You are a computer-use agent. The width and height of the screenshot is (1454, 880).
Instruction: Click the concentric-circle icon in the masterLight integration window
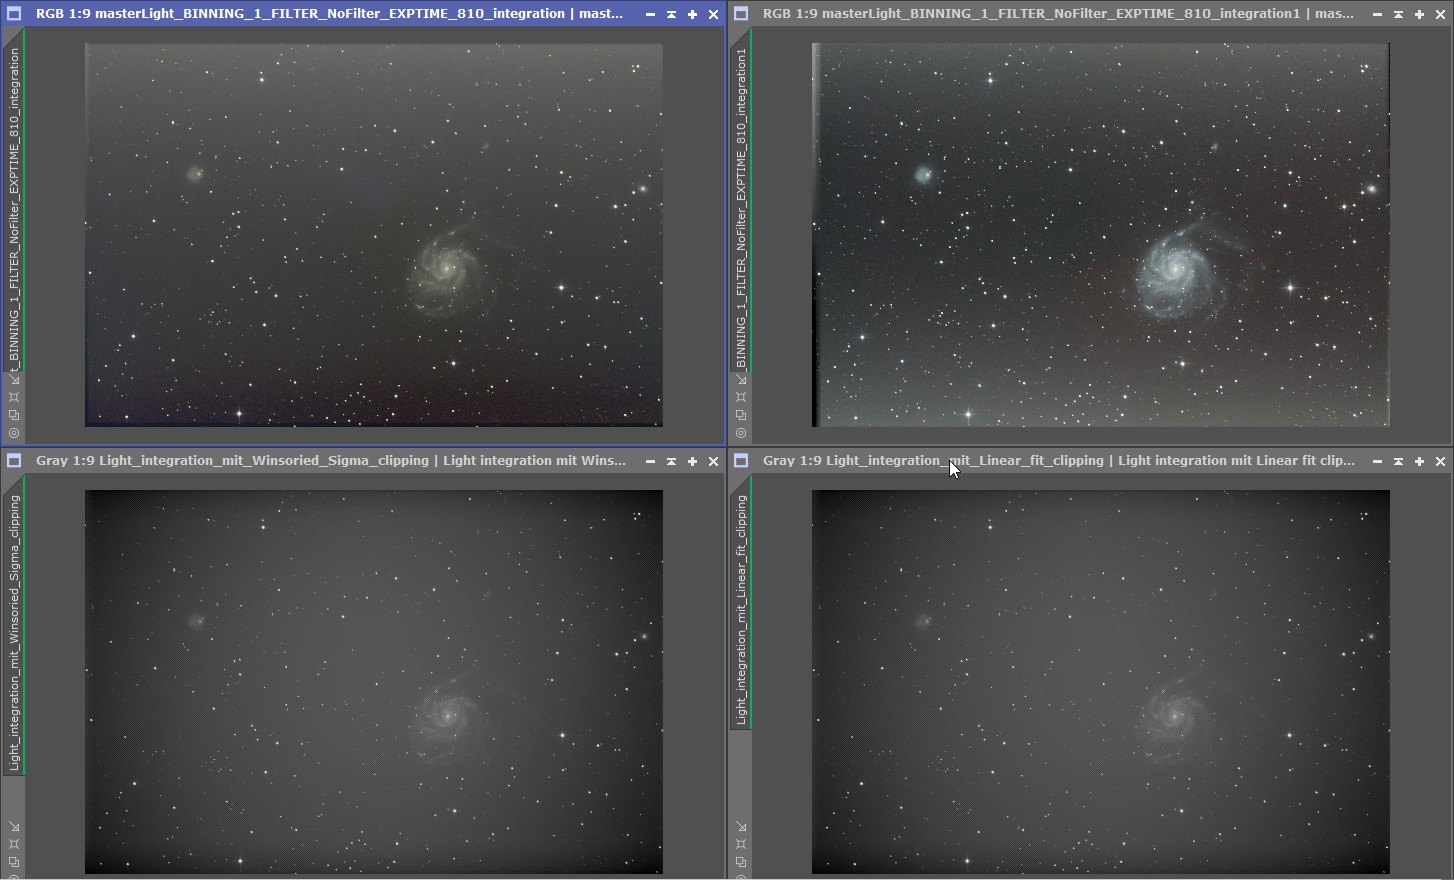[x=14, y=433]
